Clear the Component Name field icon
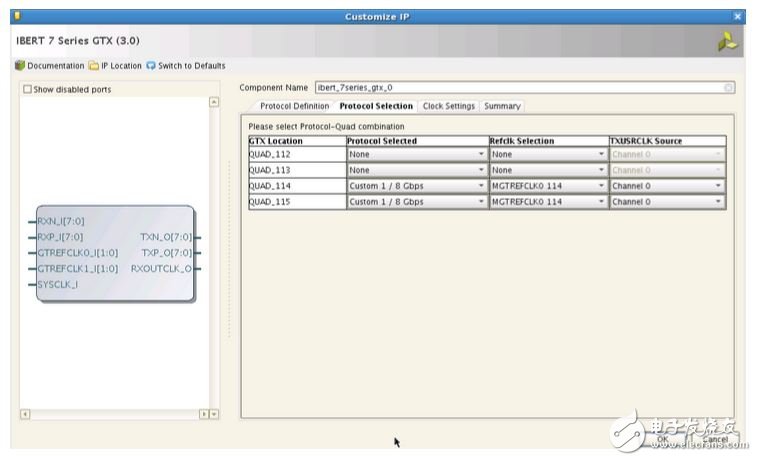This screenshot has height=461, width=757. coord(729,88)
